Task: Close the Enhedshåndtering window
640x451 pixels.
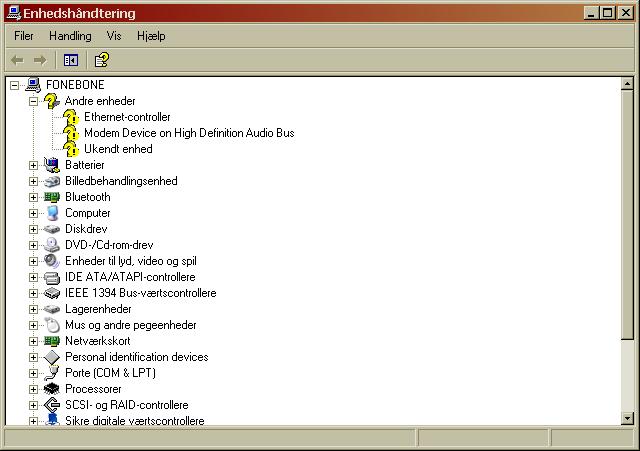Action: (625, 13)
